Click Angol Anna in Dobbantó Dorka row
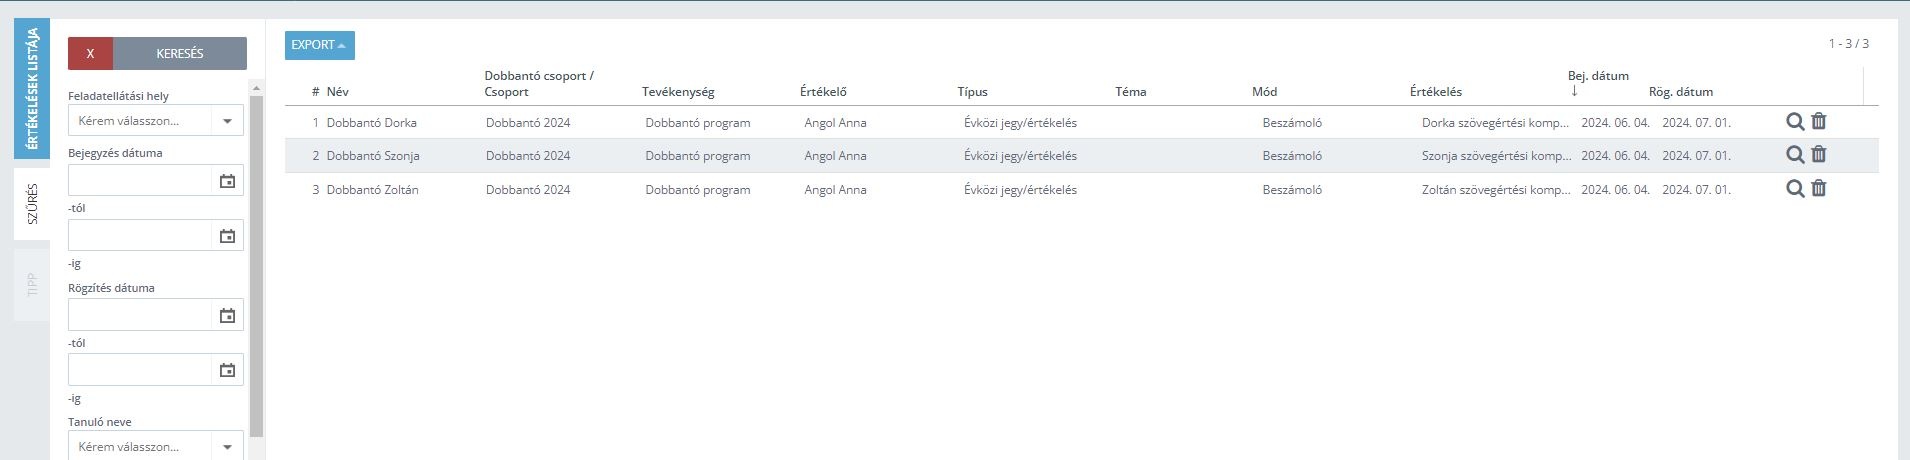This screenshot has height=460, width=1910. pos(835,123)
